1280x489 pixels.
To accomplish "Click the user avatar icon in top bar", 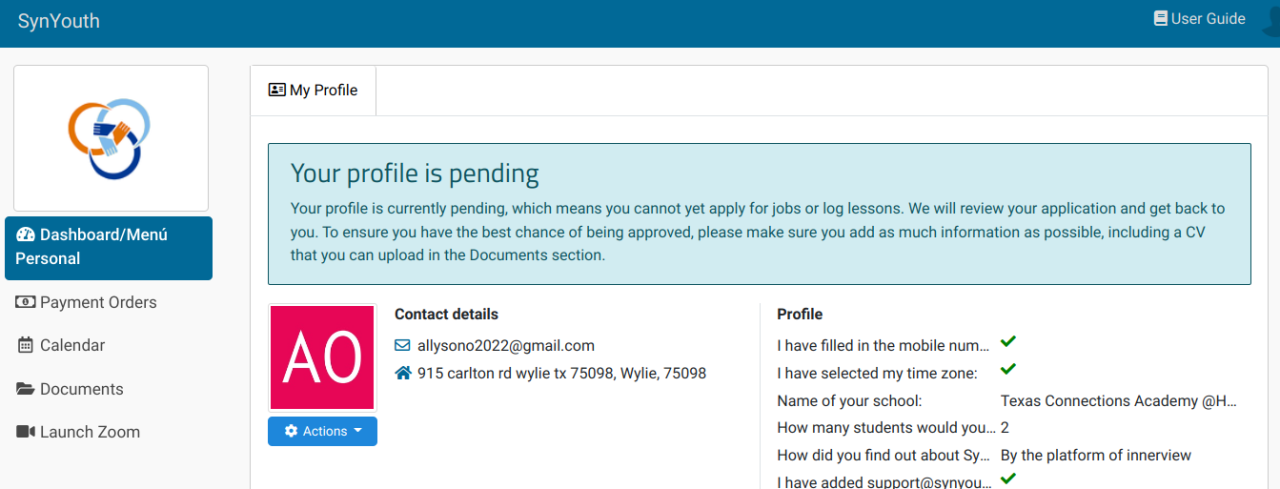I will pyautogui.click(x=1271, y=21).
